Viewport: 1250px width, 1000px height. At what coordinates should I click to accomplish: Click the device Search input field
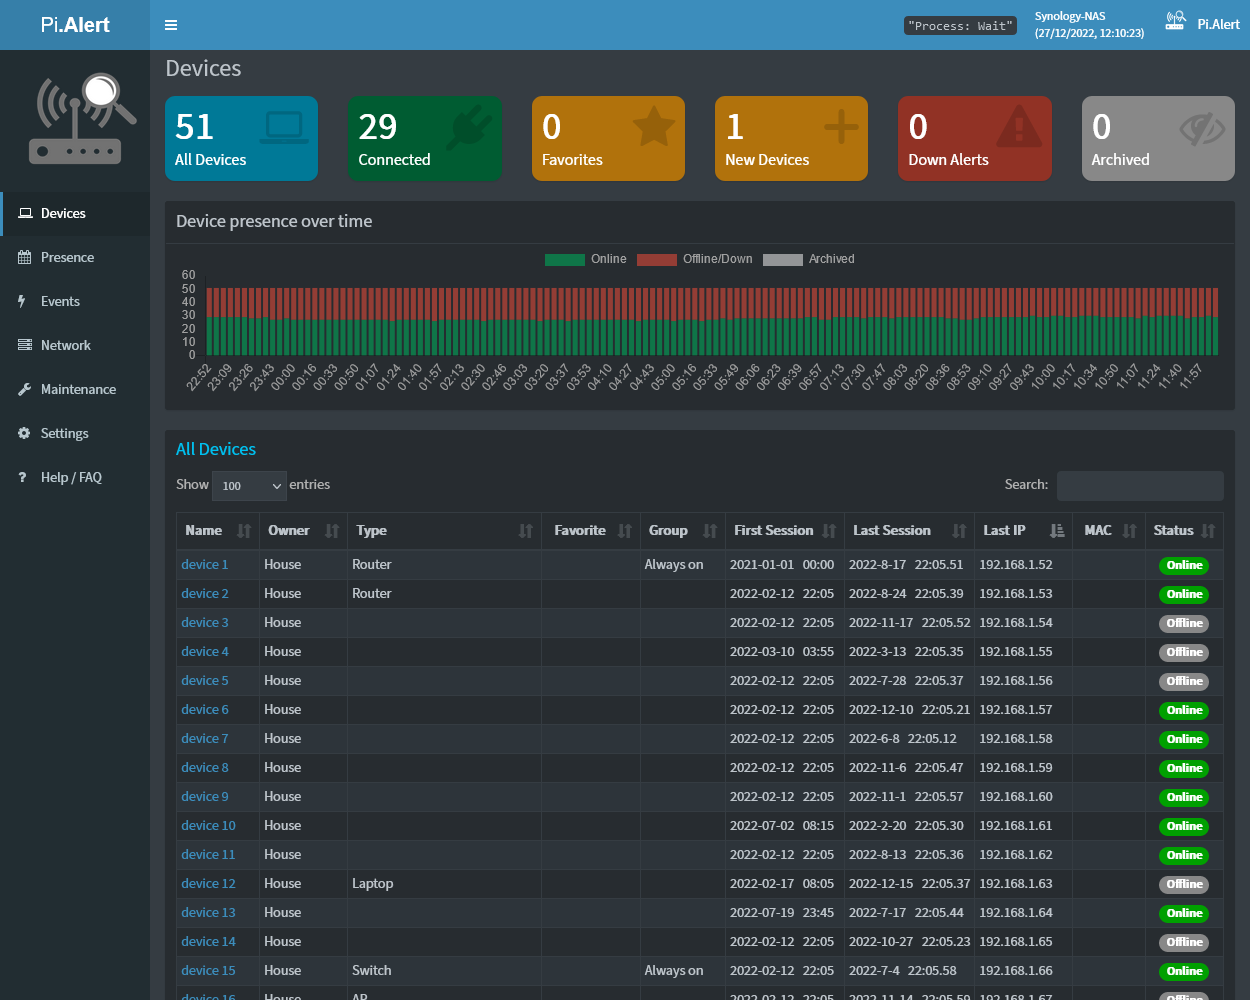click(1139, 486)
